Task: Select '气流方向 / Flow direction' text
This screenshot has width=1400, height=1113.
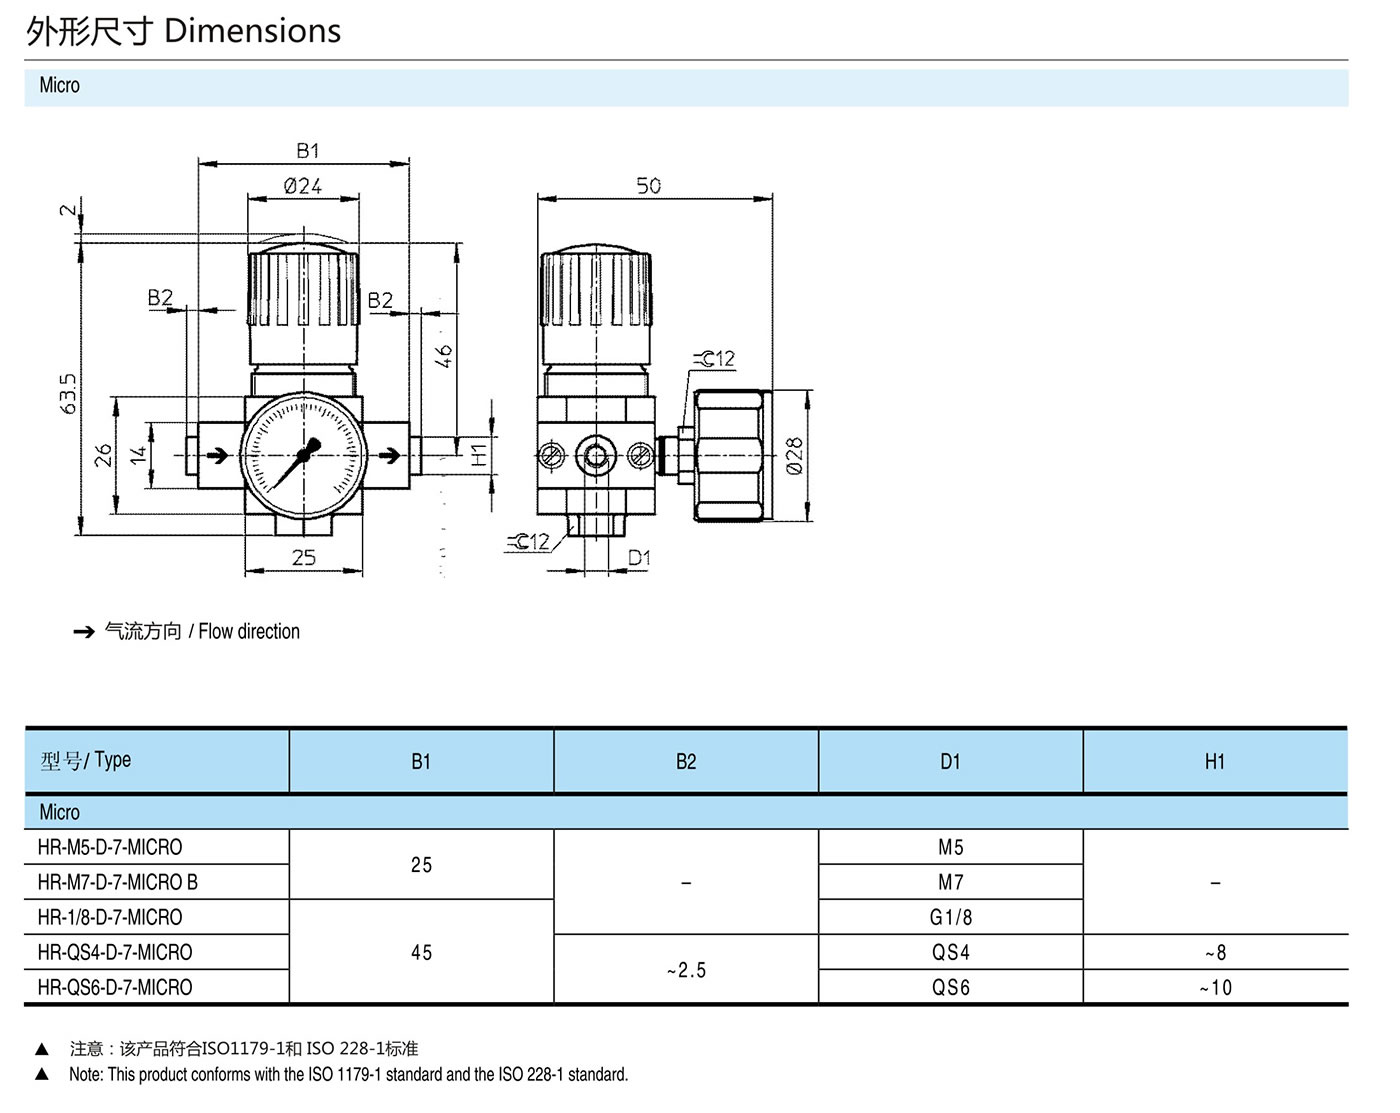Action: click(x=202, y=631)
